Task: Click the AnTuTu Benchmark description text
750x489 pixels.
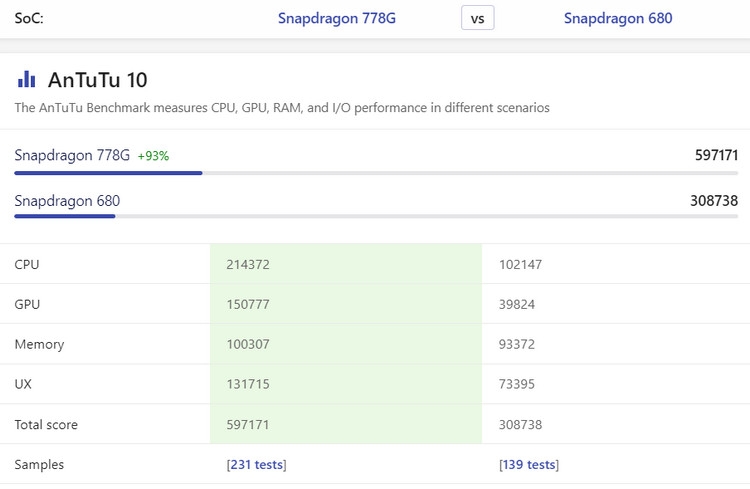Action: (x=282, y=108)
